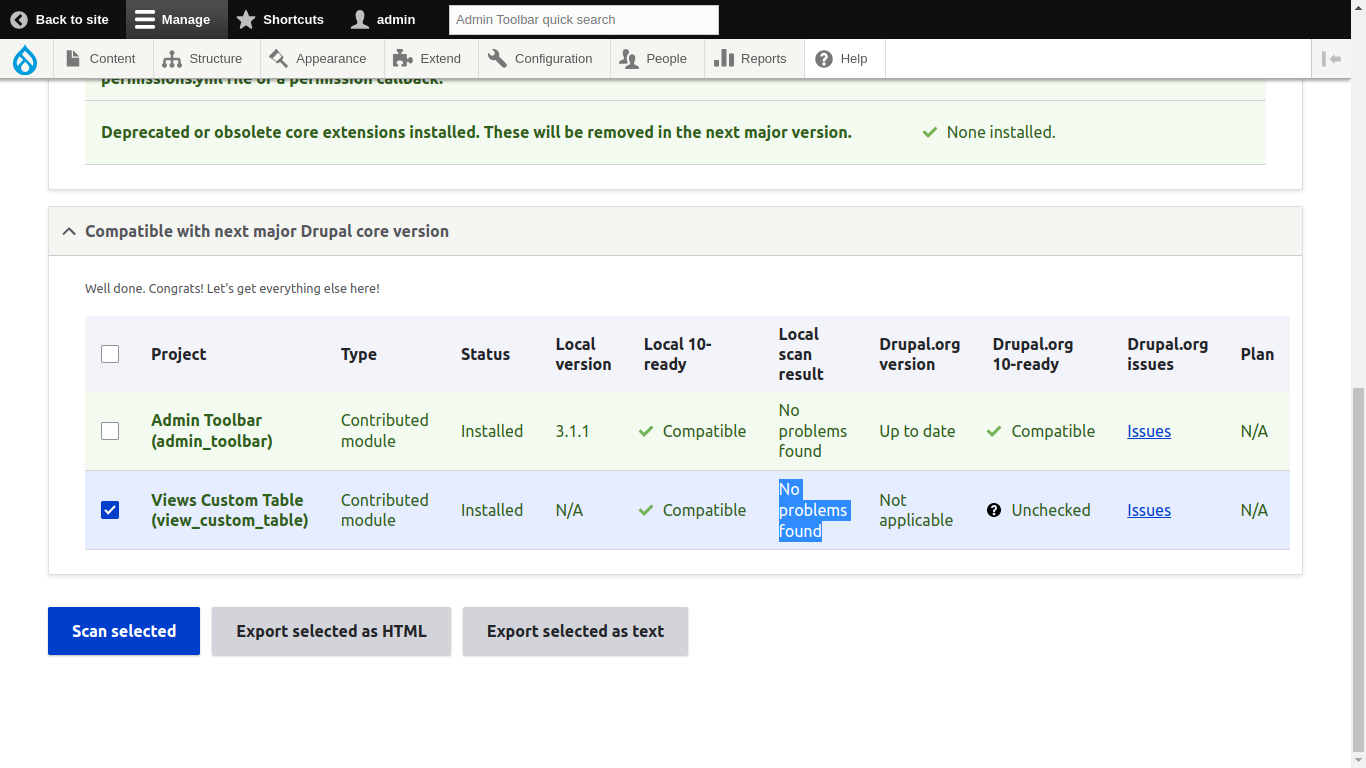The height and width of the screenshot is (768, 1366).
Task: Click the toolbar collapse arrow on the right
Action: tap(1332, 58)
